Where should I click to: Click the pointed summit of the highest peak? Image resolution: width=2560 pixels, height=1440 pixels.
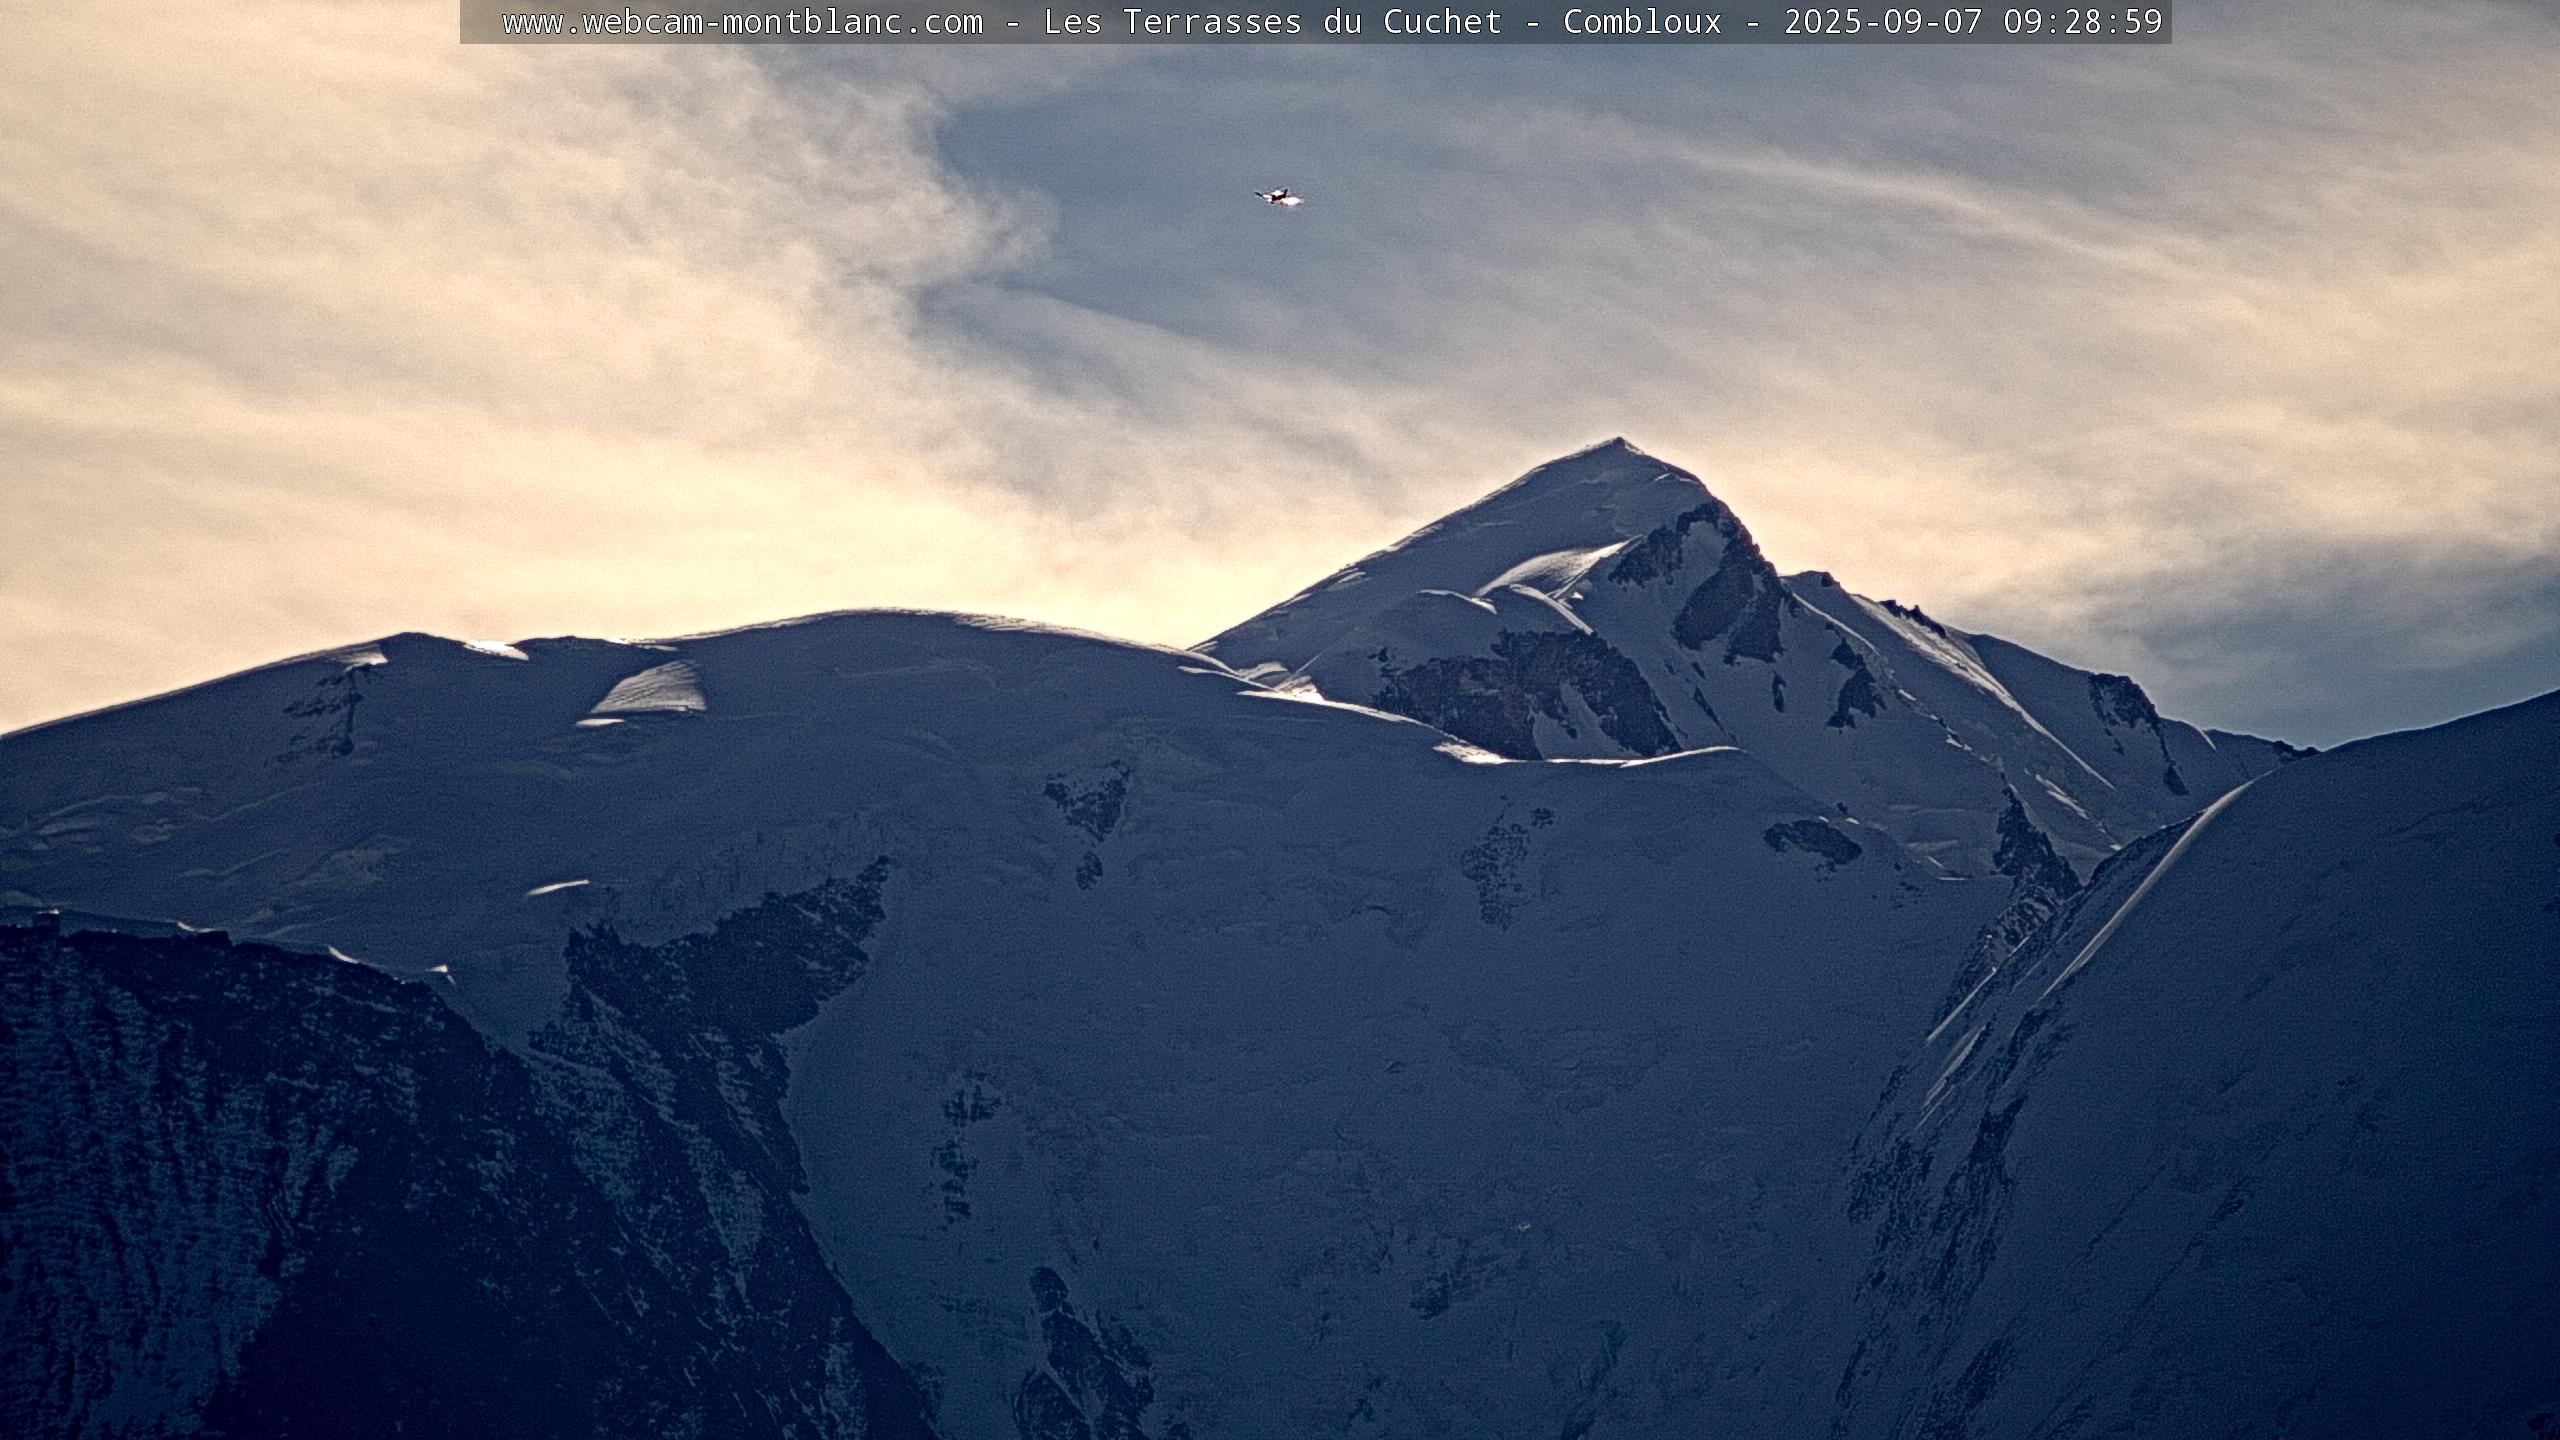pos(1617,443)
